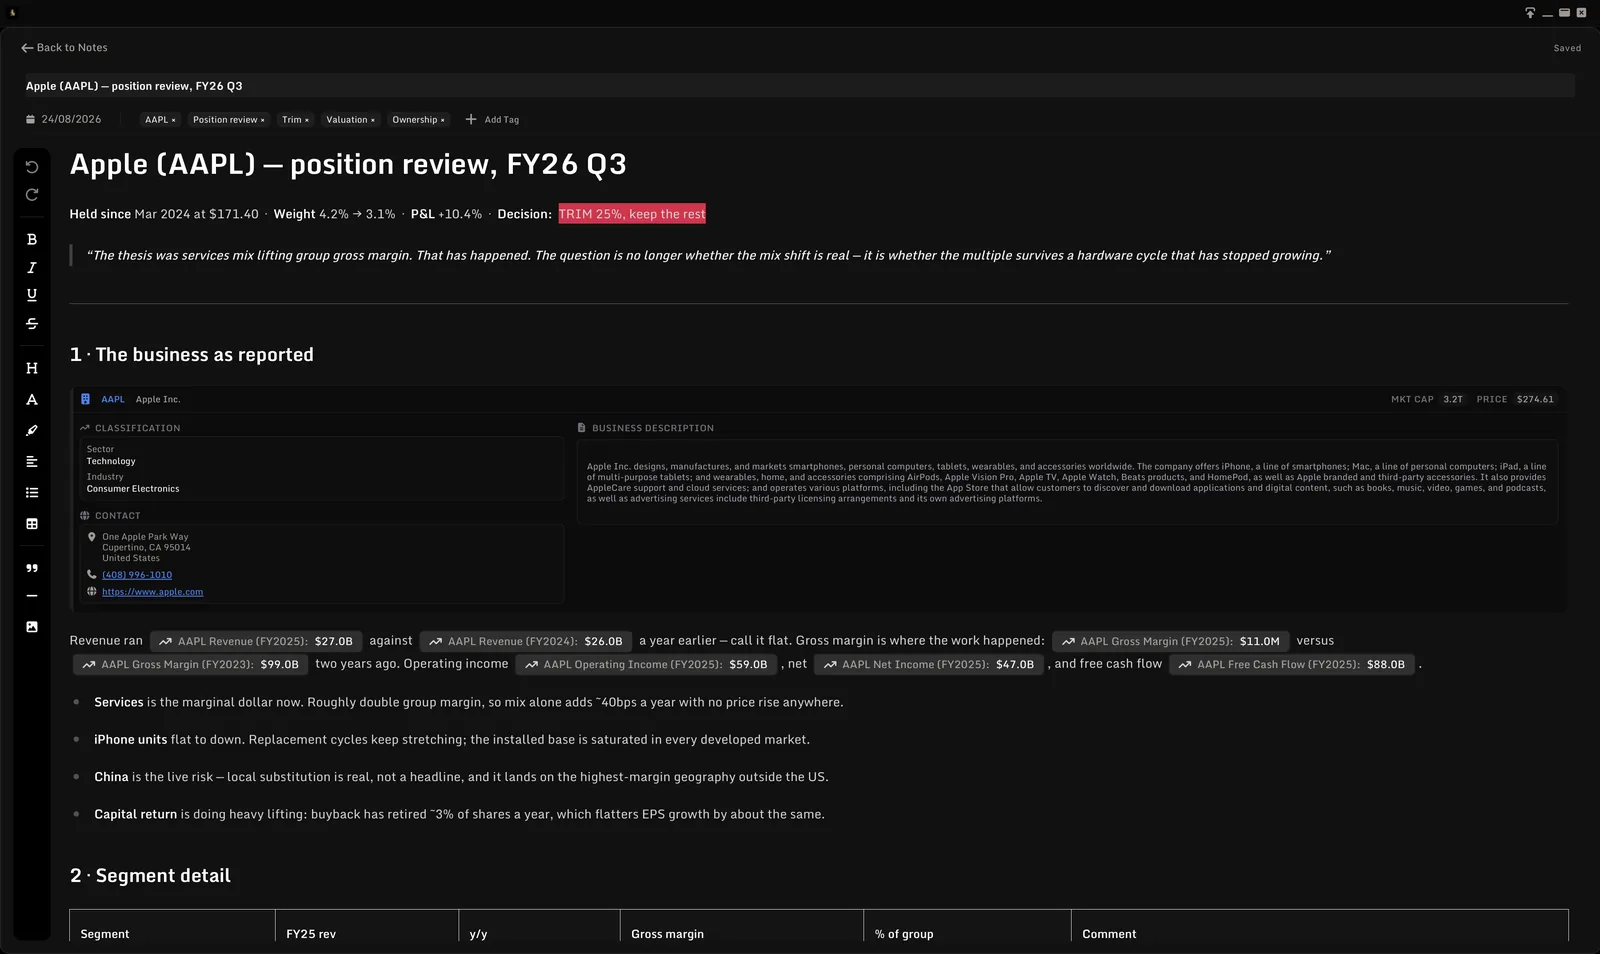Image resolution: width=1600 pixels, height=954 pixels.
Task: Remove the Position review tag
Action: click(263, 120)
